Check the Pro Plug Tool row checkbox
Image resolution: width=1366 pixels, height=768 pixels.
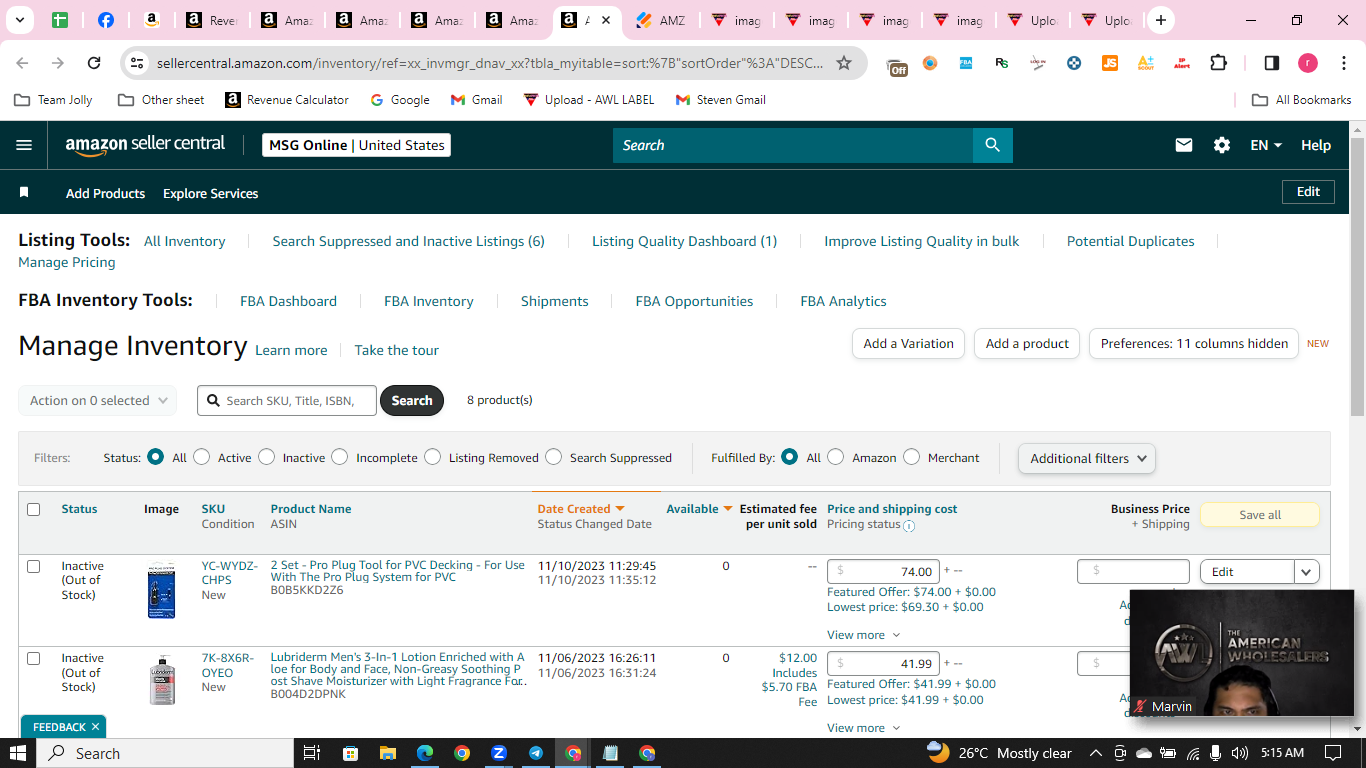tap(33, 566)
